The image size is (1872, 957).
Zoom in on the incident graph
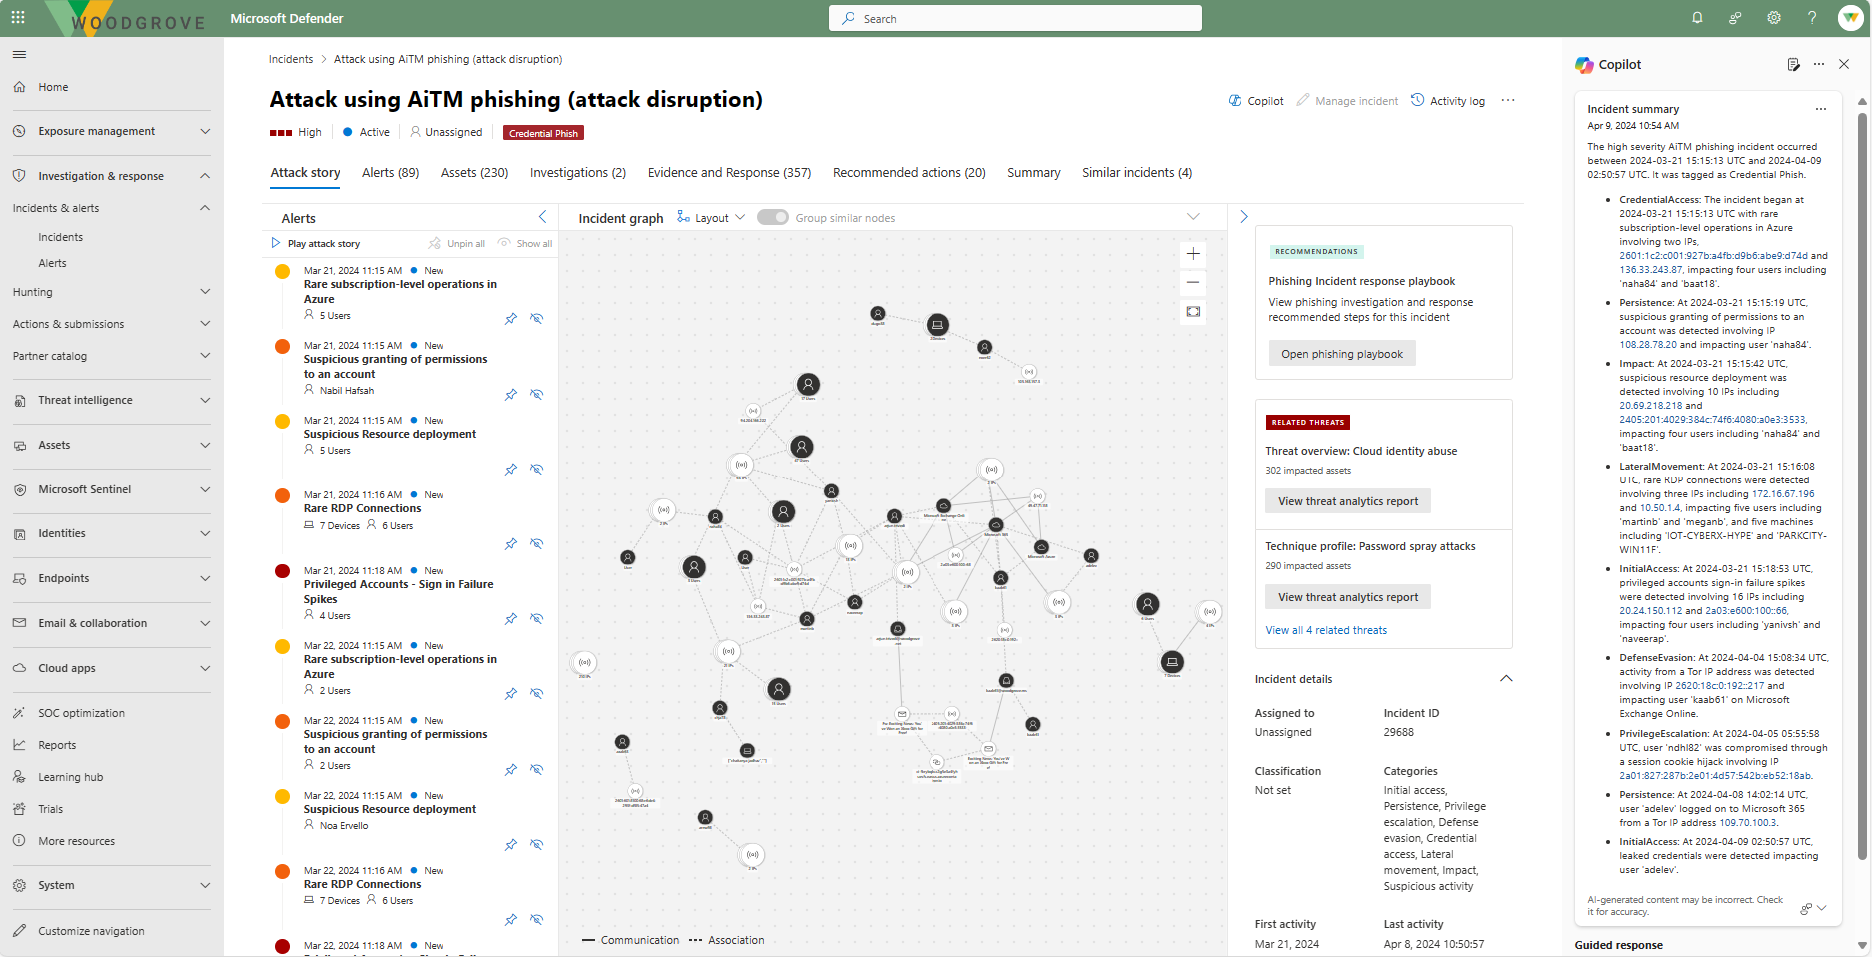[x=1193, y=254]
